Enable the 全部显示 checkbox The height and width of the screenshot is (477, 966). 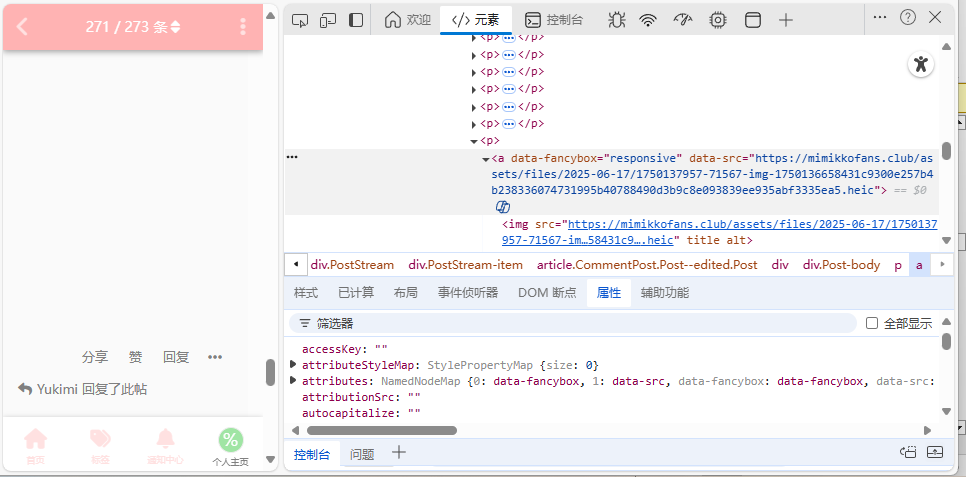click(872, 323)
